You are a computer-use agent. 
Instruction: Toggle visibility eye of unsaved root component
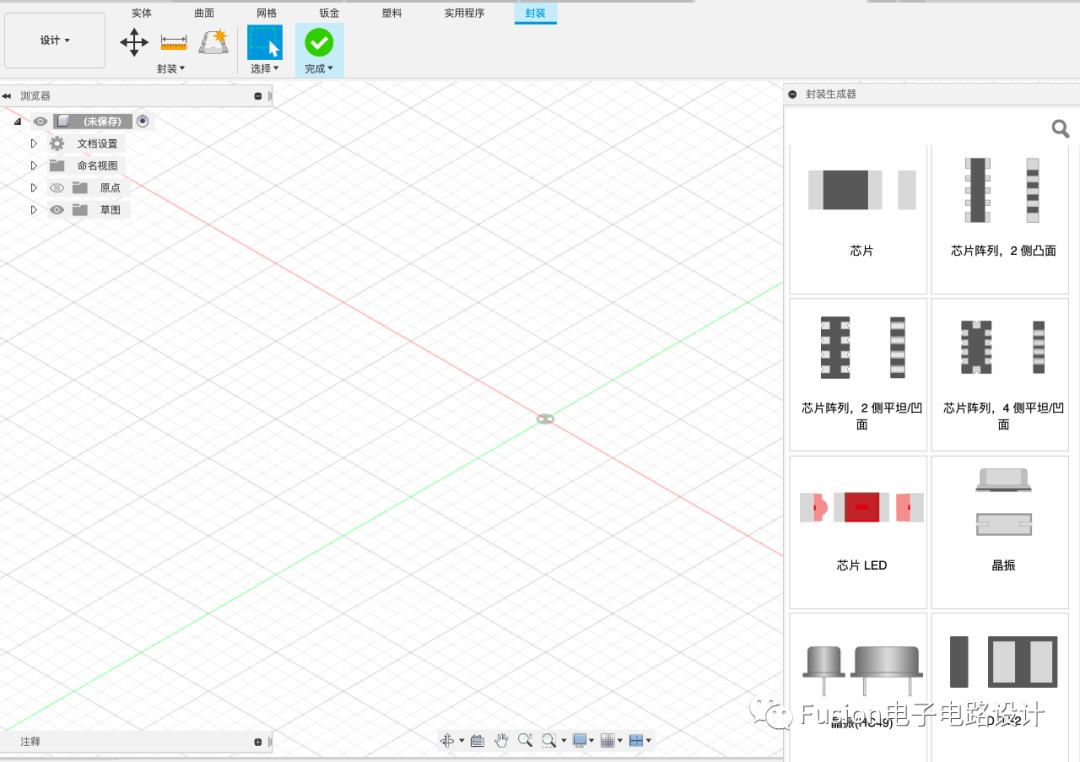coord(41,121)
